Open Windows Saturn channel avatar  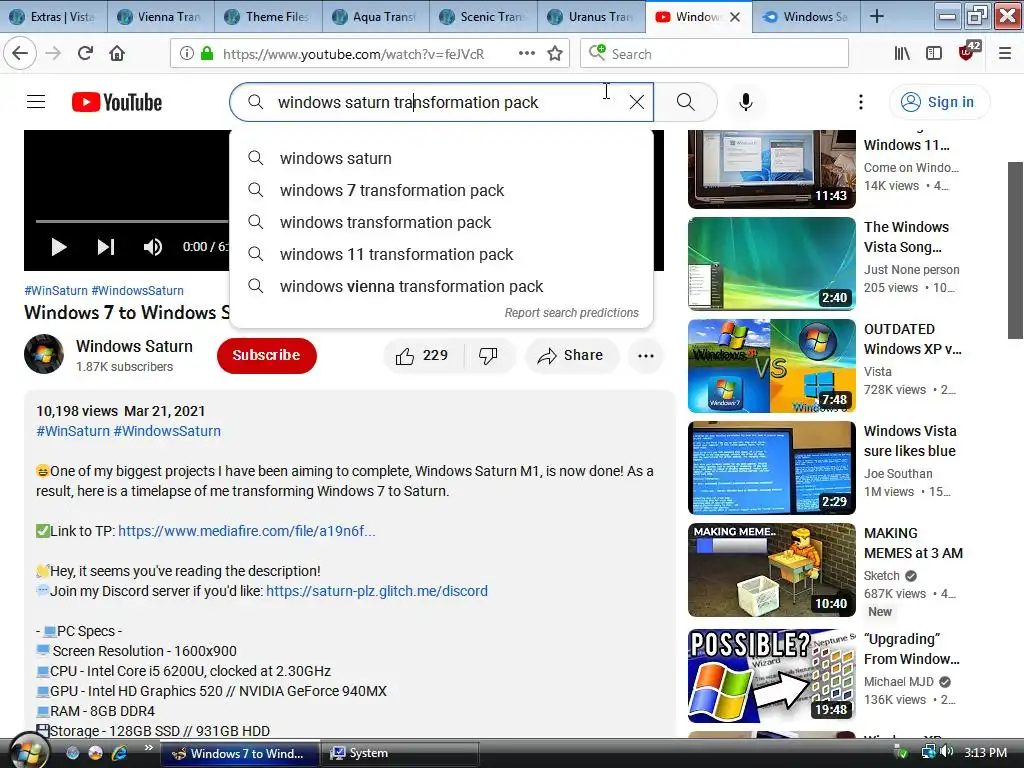click(44, 354)
